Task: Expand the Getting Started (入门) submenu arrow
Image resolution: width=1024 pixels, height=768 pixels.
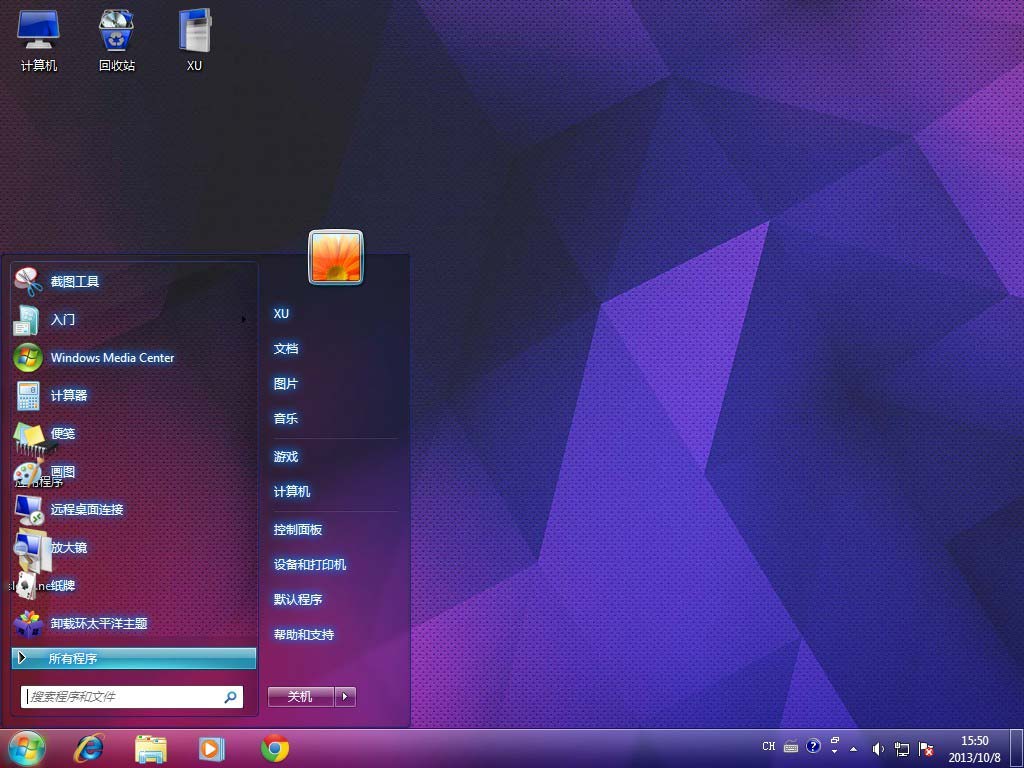Action: tap(244, 320)
